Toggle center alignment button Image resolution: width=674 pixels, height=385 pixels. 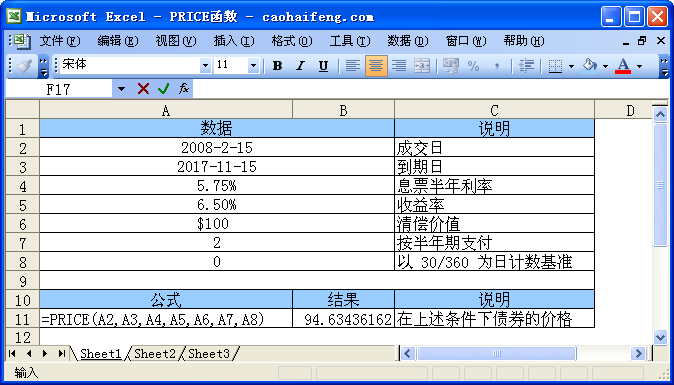[376, 66]
